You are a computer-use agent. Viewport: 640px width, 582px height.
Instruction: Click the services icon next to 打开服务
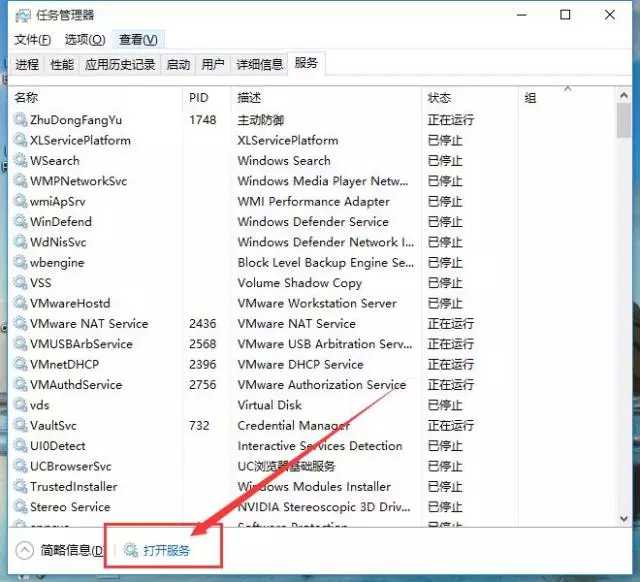click(131, 551)
